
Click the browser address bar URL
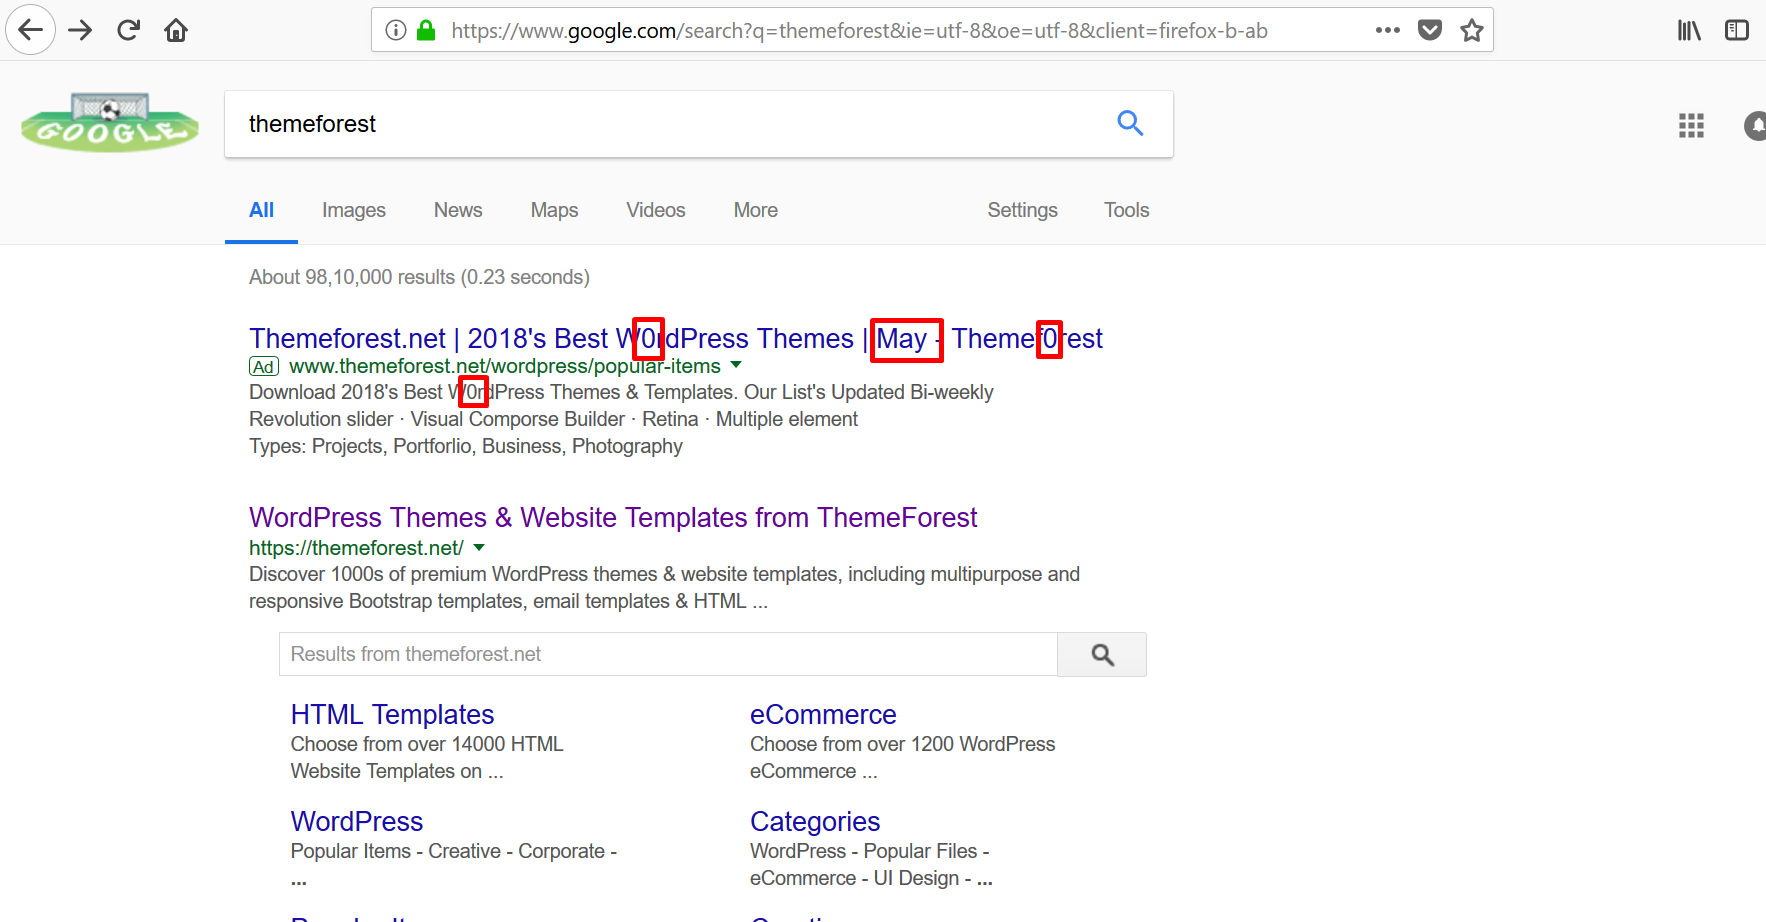860,30
